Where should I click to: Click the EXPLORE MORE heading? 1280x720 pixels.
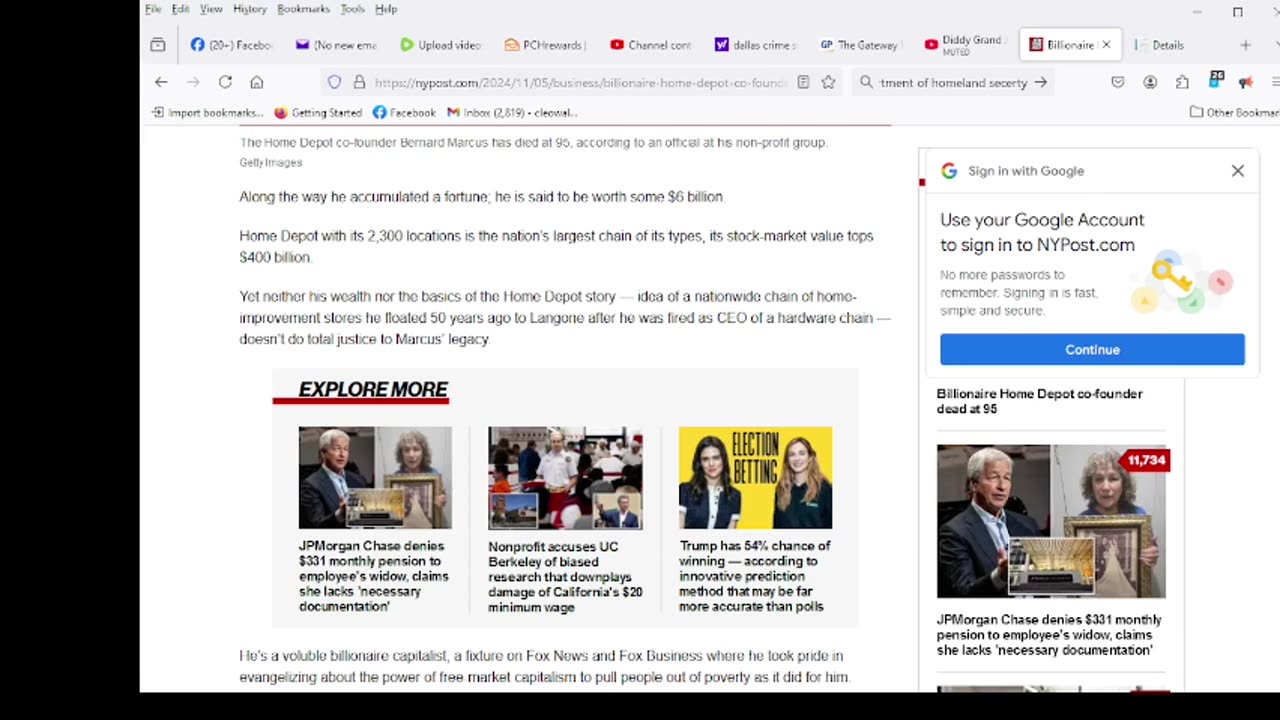coord(373,389)
